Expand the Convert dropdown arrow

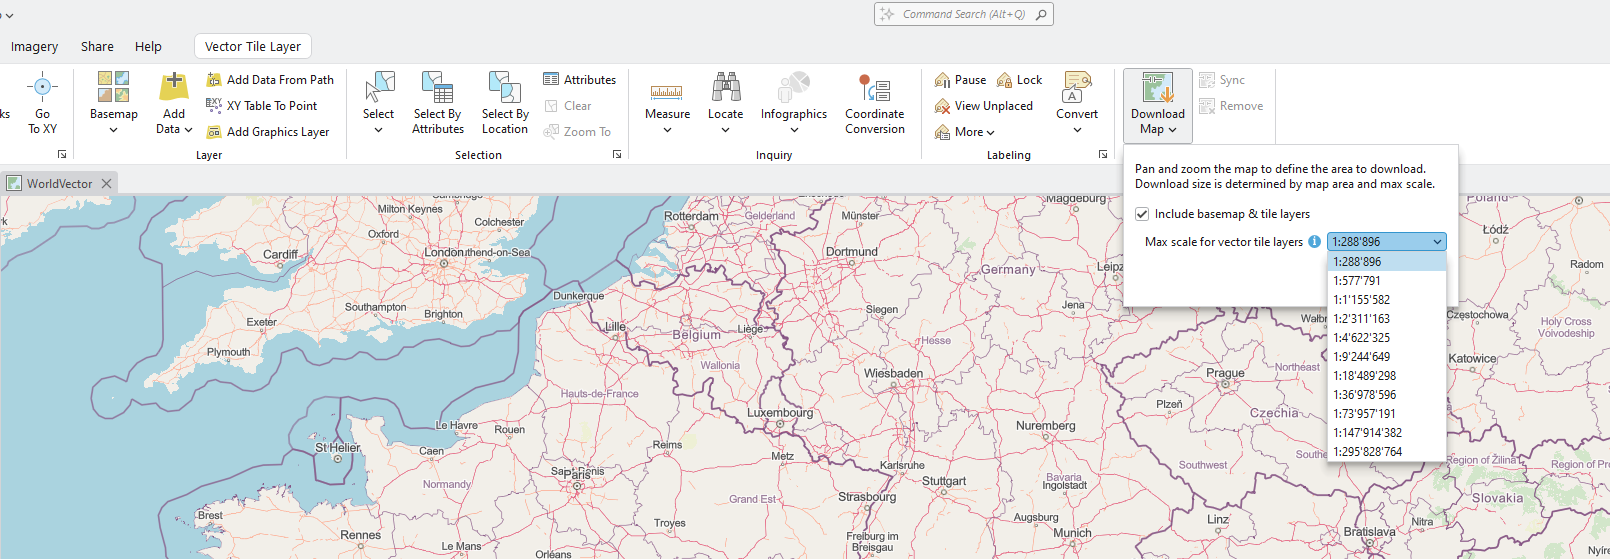pos(1077,130)
